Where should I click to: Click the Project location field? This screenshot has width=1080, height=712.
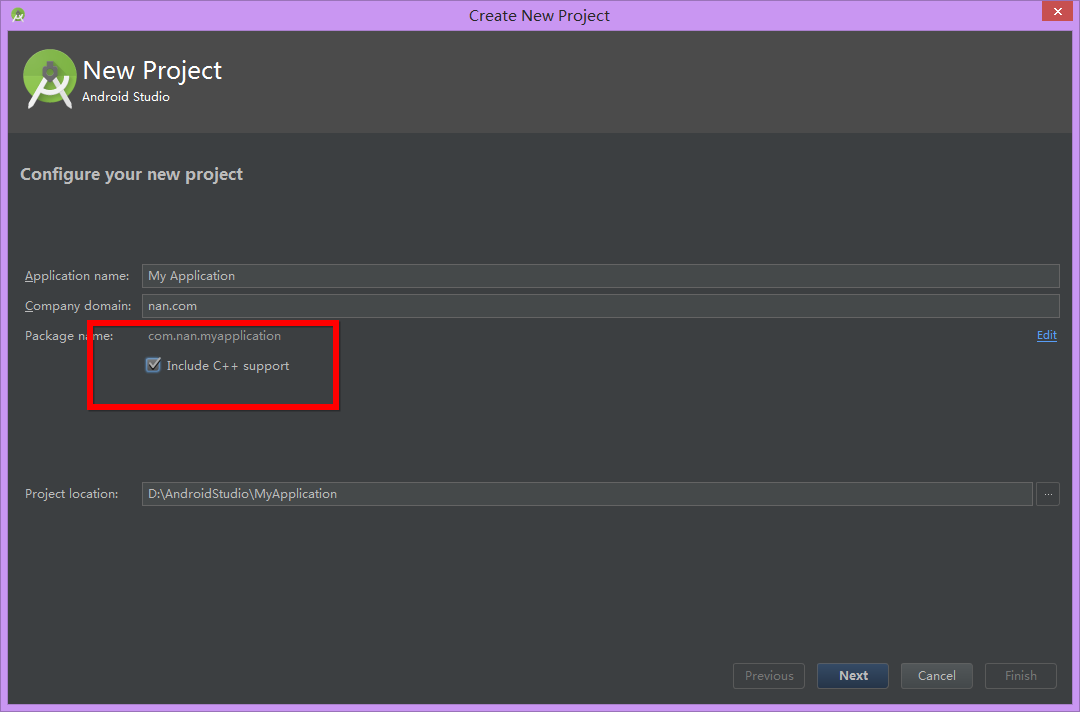587,494
